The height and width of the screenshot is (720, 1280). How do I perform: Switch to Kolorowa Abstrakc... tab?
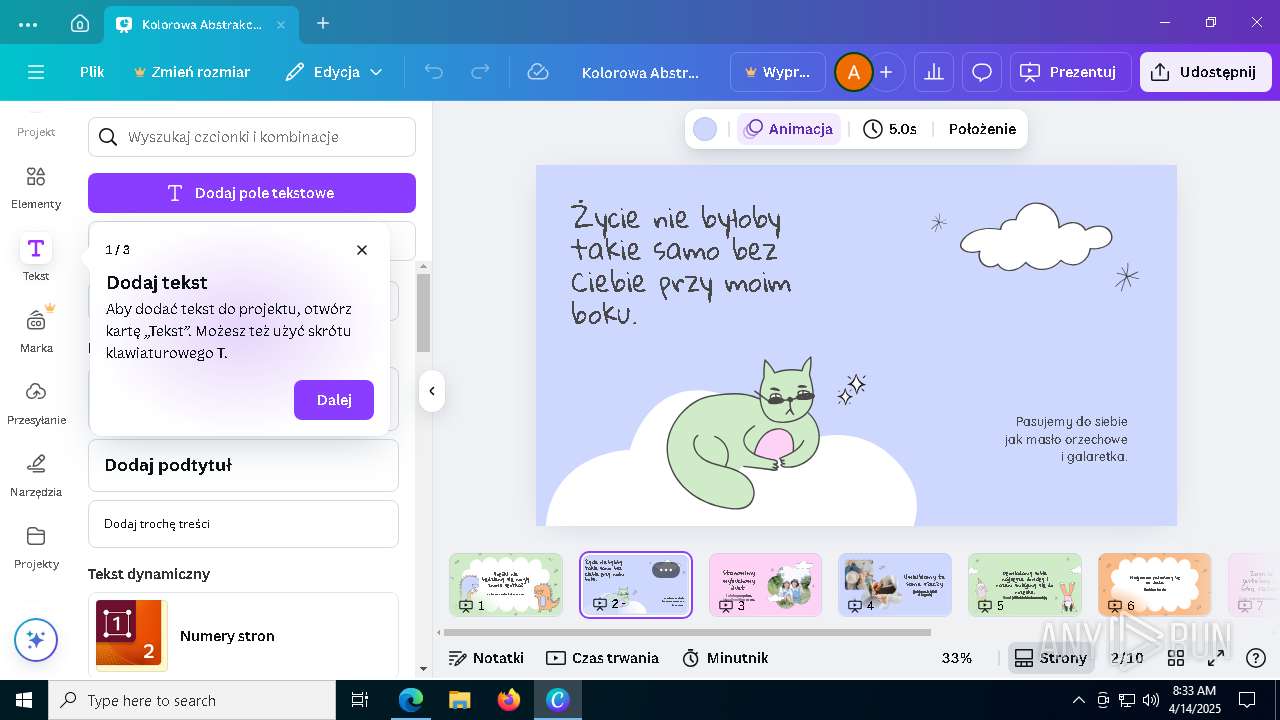(x=201, y=23)
